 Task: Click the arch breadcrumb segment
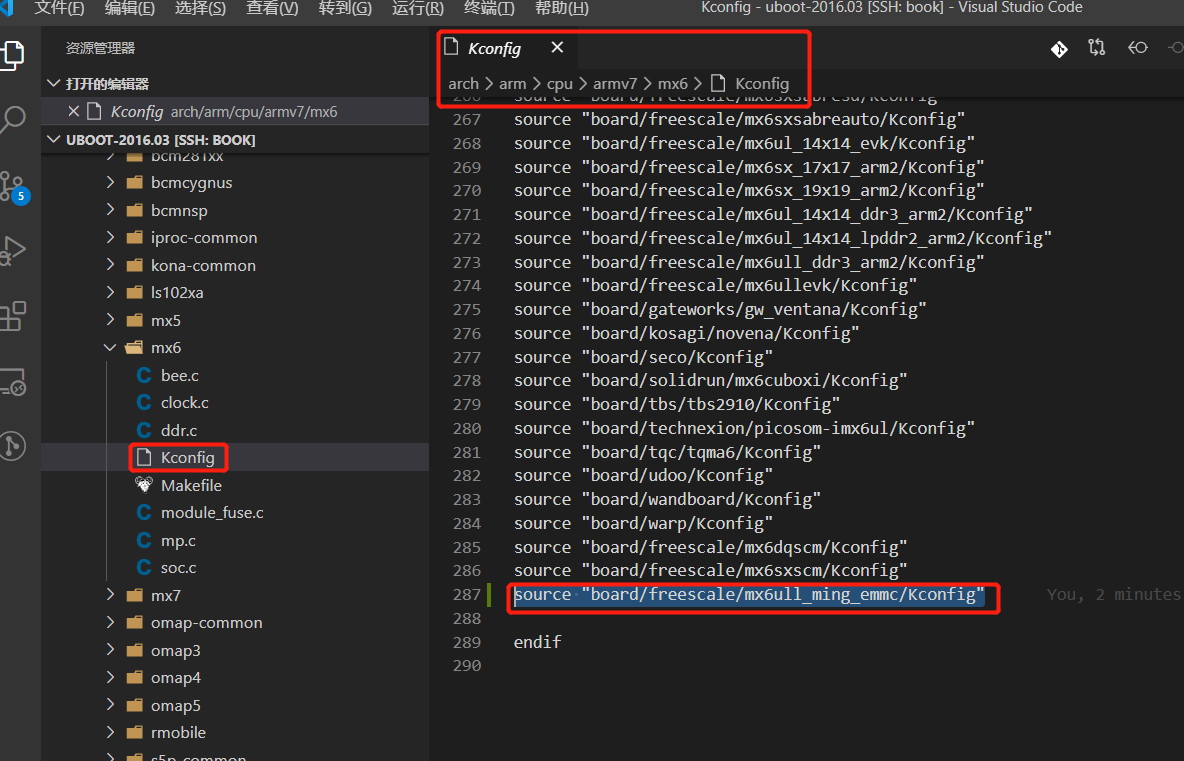click(463, 84)
